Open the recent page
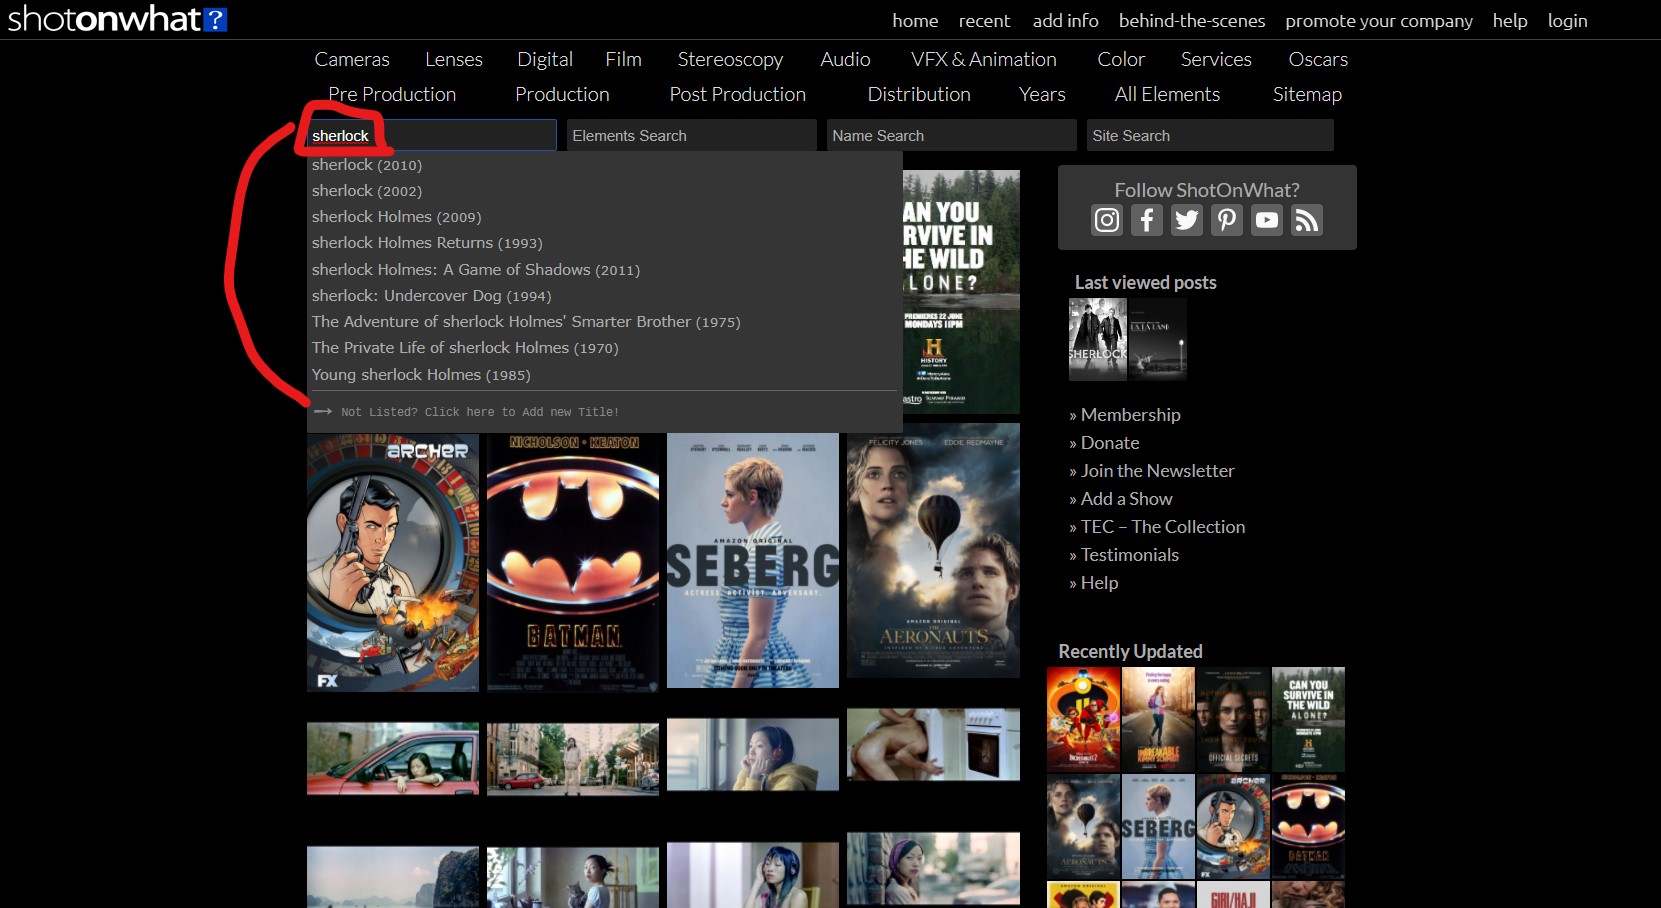Image resolution: width=1661 pixels, height=908 pixels. click(x=984, y=21)
